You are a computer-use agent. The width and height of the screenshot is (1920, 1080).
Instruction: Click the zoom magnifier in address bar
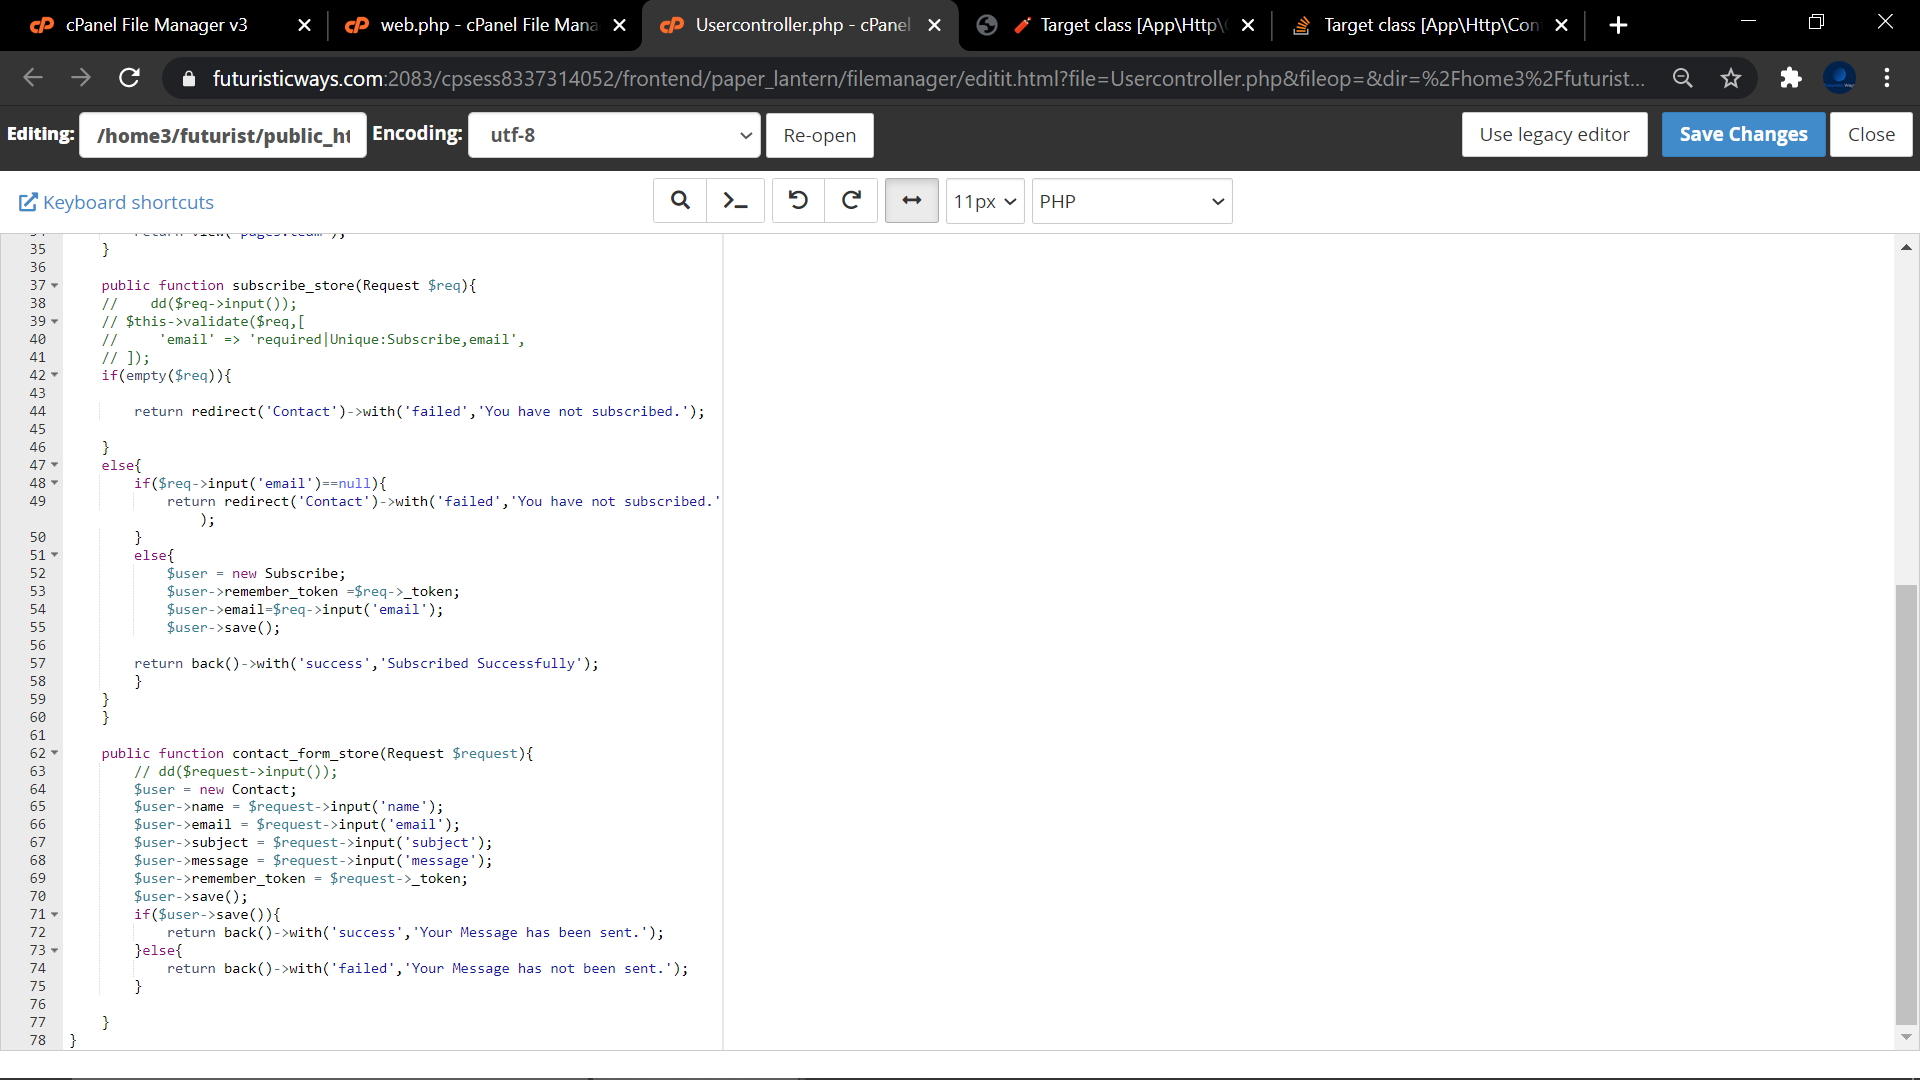coord(1683,78)
